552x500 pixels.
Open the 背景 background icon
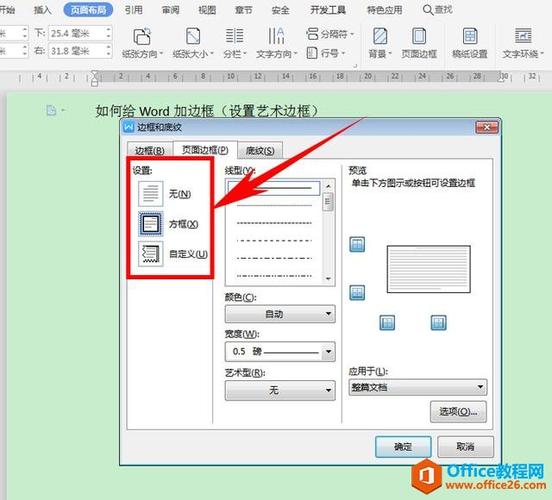click(380, 43)
